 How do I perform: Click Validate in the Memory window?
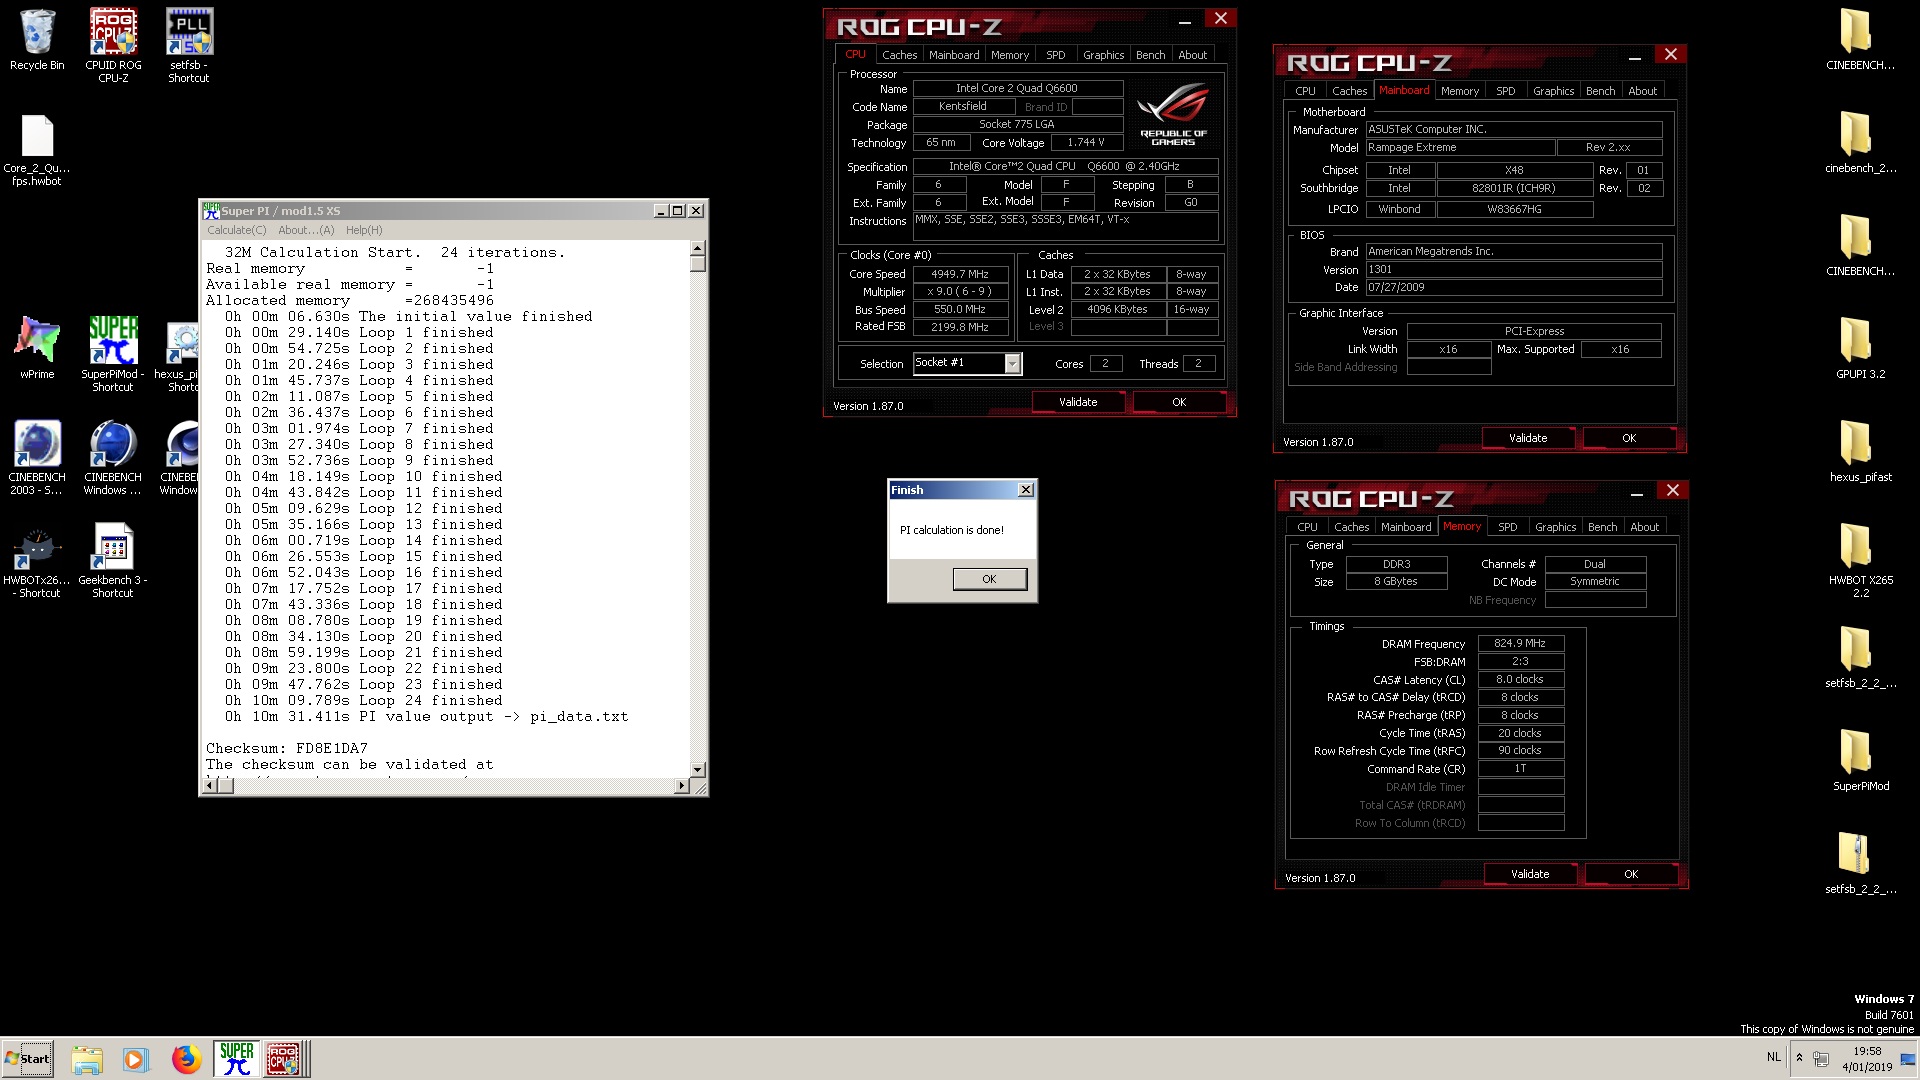click(x=1530, y=874)
